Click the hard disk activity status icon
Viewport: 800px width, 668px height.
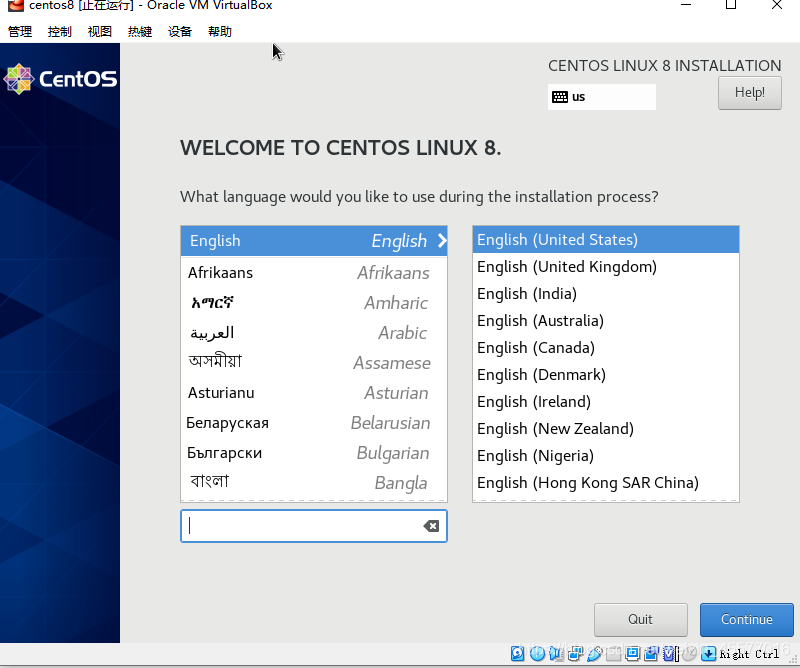click(x=517, y=653)
